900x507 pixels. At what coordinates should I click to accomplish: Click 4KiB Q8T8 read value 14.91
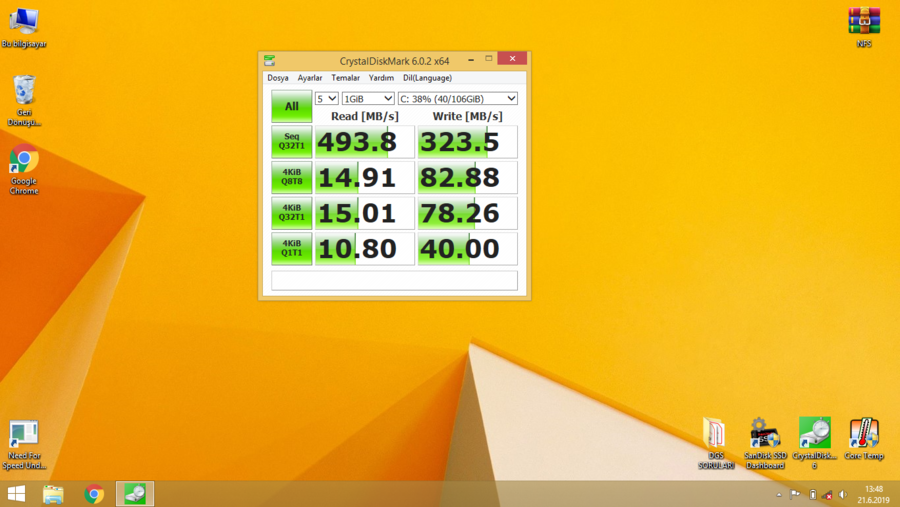tap(364, 177)
